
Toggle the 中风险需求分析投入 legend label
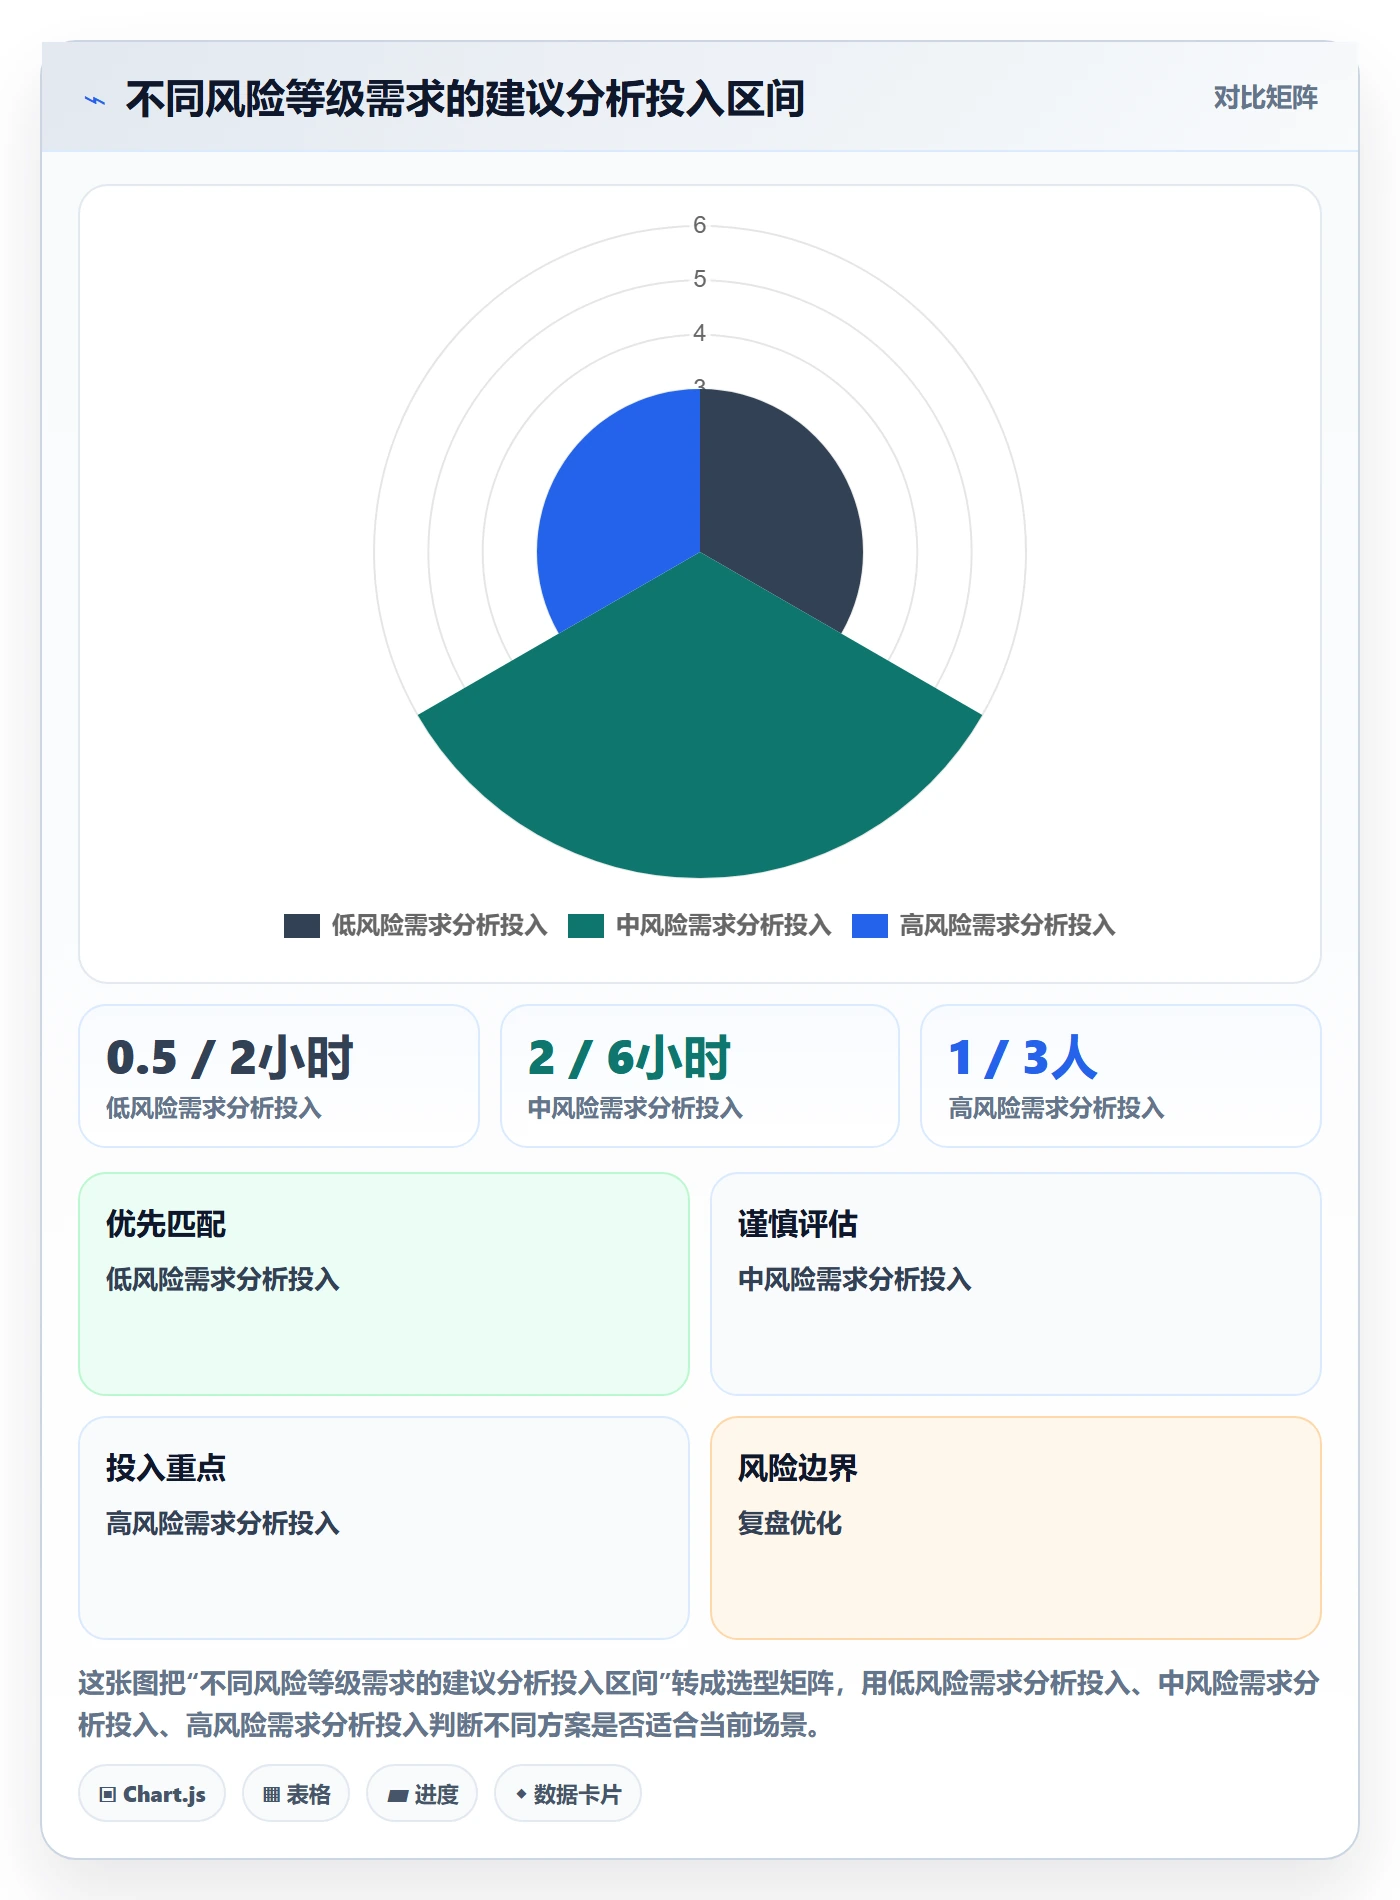click(724, 925)
